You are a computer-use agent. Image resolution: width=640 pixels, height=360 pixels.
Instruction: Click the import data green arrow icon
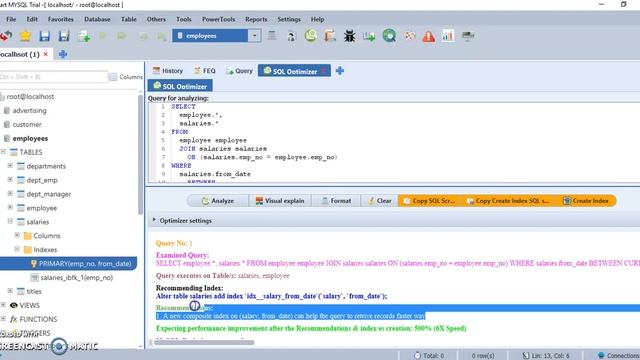coord(369,36)
